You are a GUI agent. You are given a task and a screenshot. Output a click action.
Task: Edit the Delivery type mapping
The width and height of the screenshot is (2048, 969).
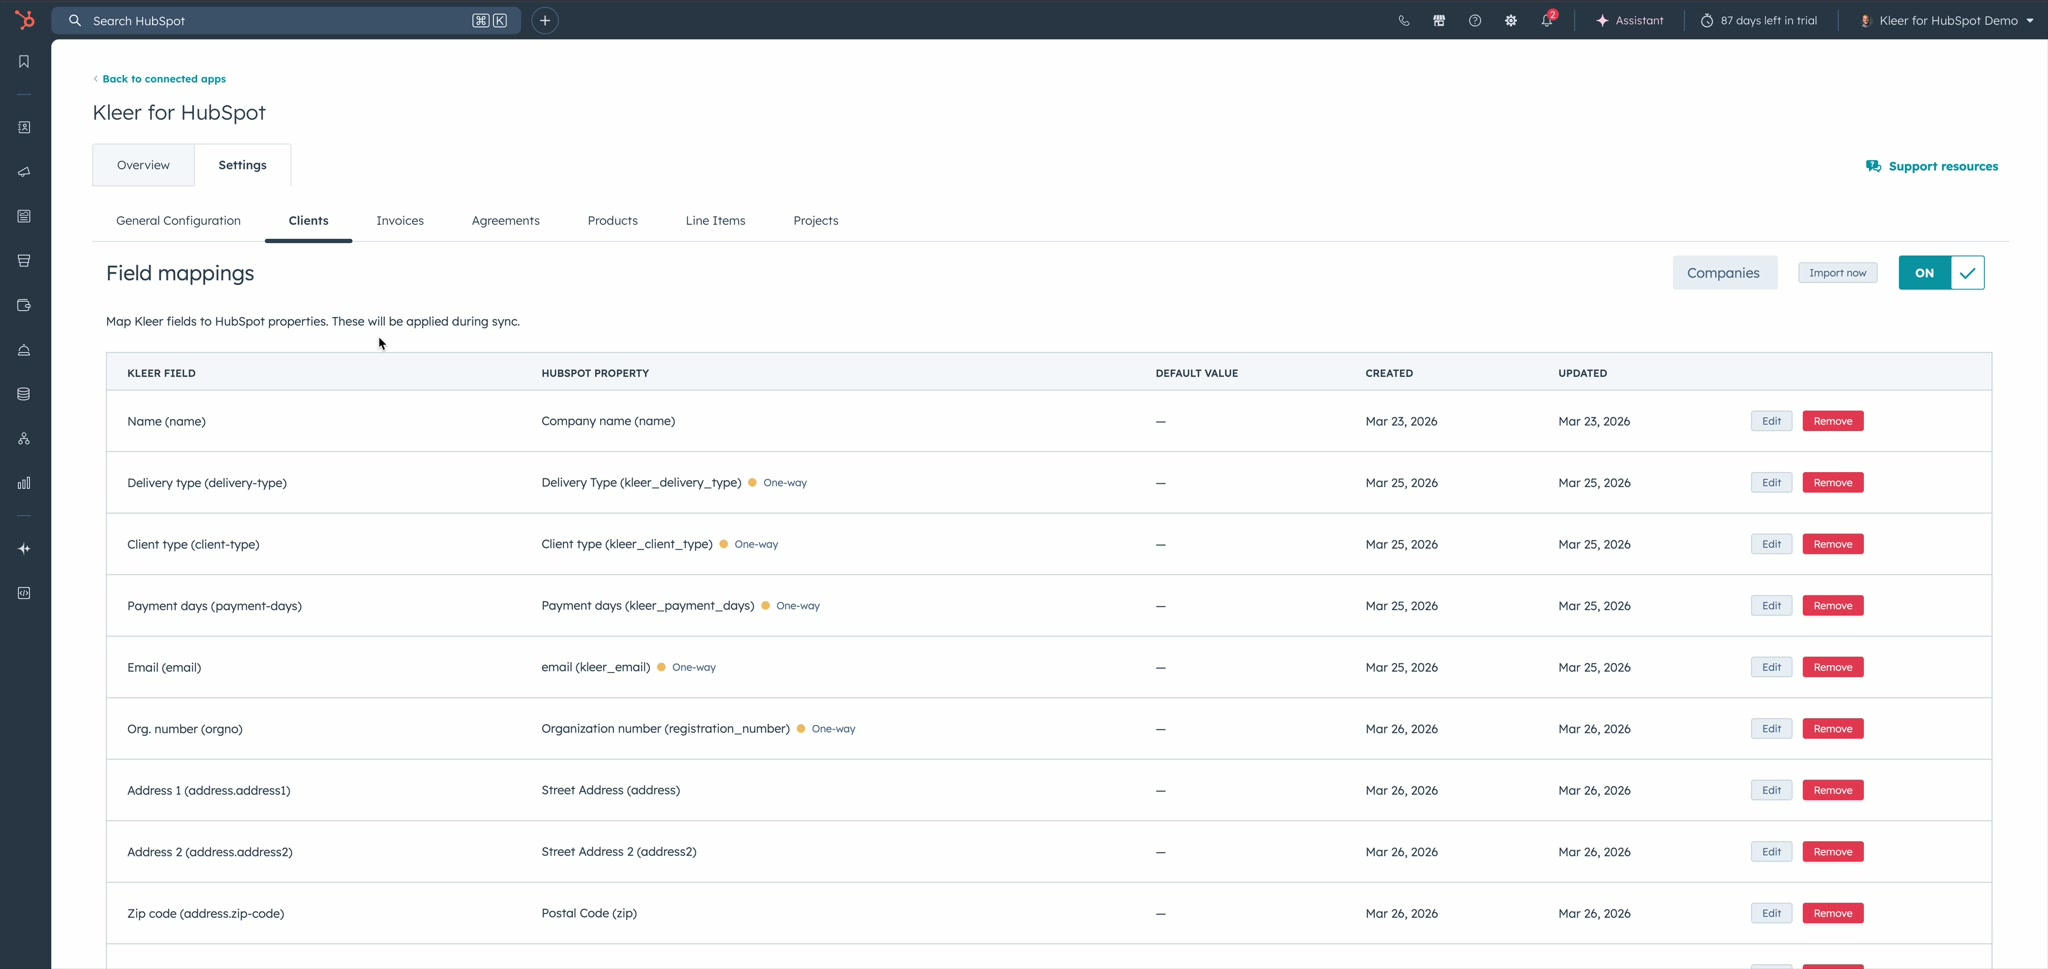[1771, 483]
